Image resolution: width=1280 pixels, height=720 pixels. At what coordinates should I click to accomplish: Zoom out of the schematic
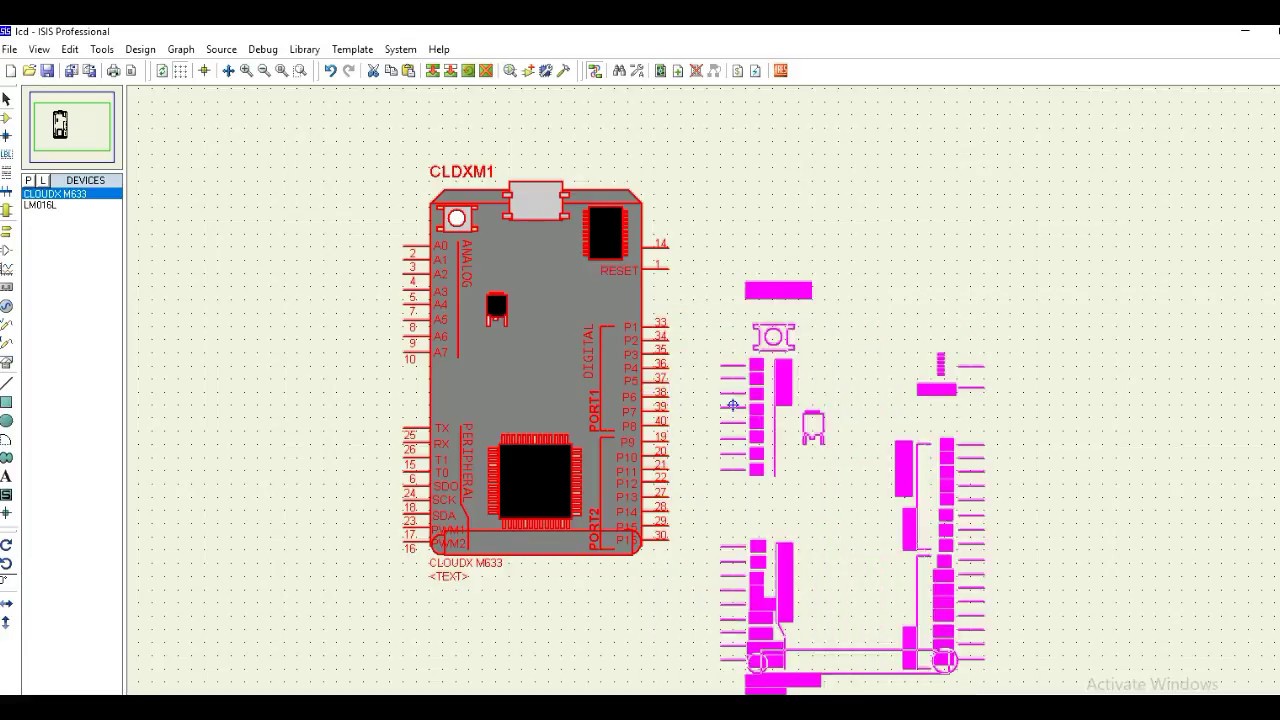(264, 71)
